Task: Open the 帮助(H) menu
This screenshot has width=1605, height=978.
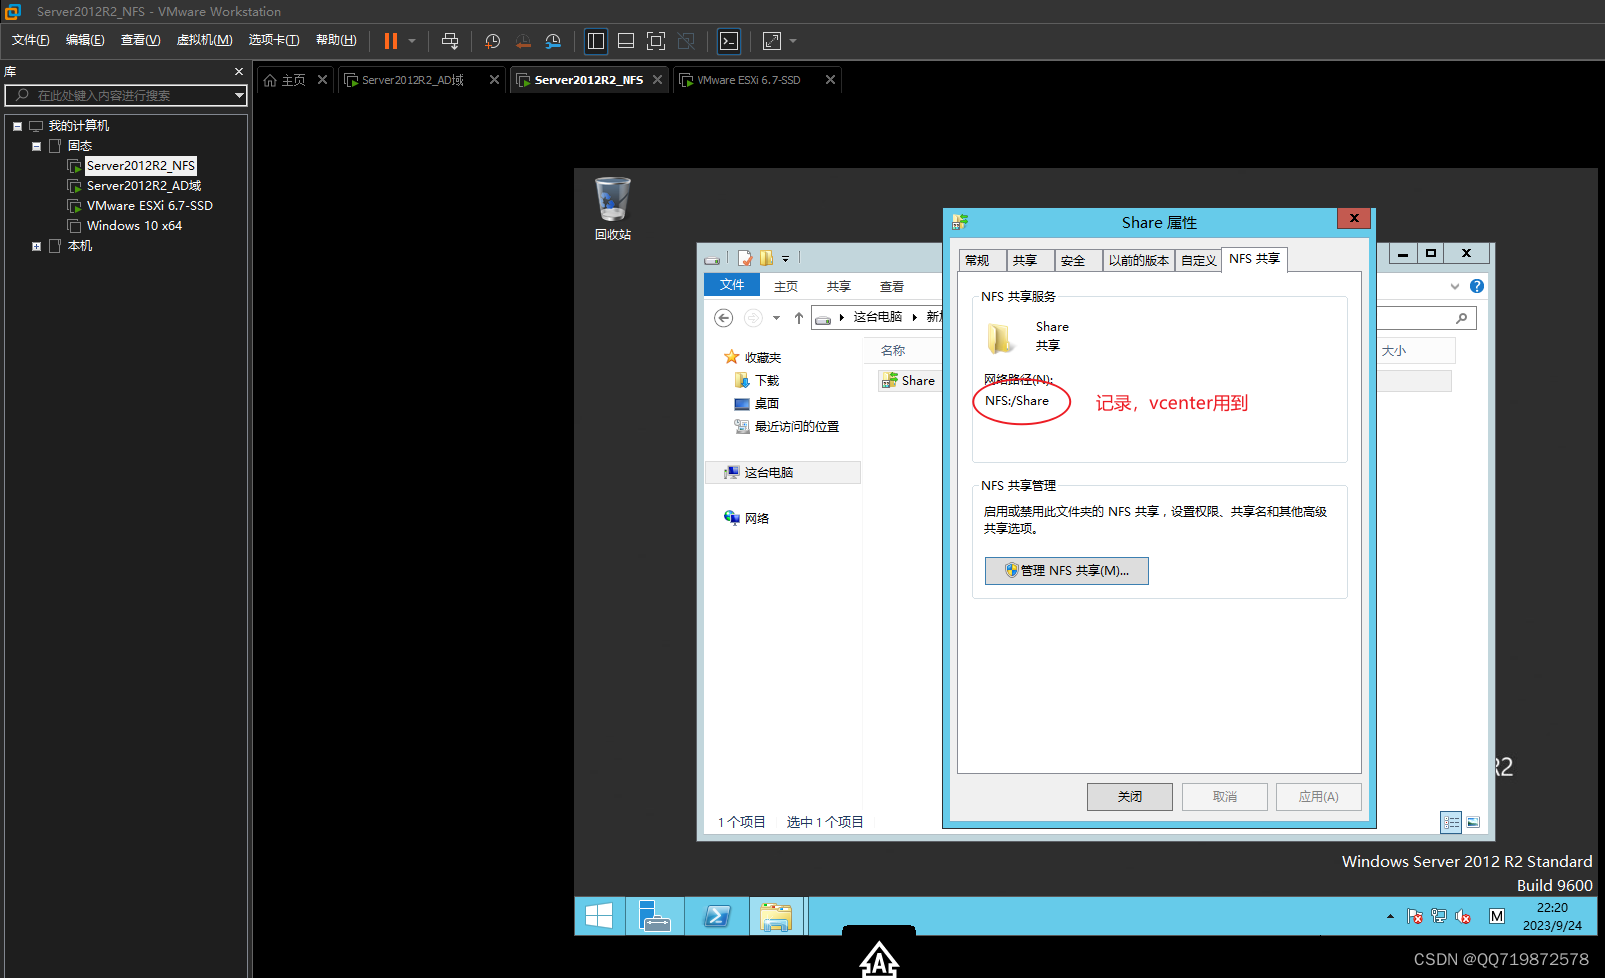Action: point(336,40)
